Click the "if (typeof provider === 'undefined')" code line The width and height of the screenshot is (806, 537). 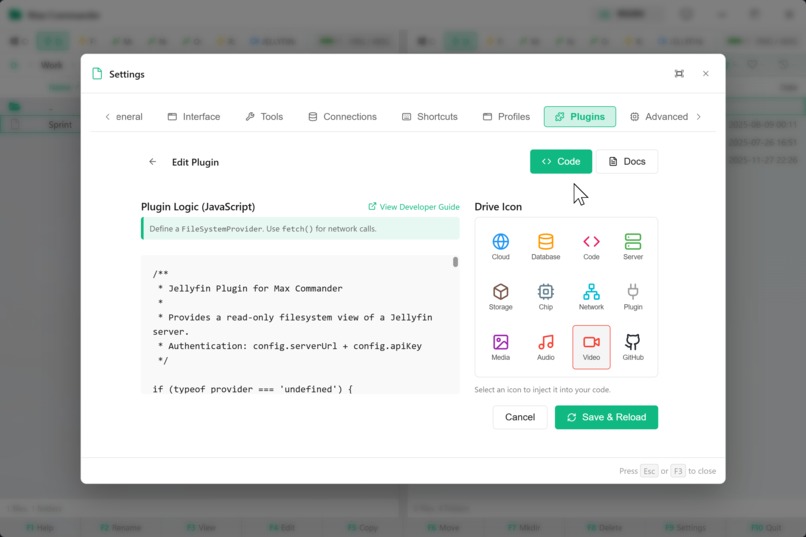252,389
